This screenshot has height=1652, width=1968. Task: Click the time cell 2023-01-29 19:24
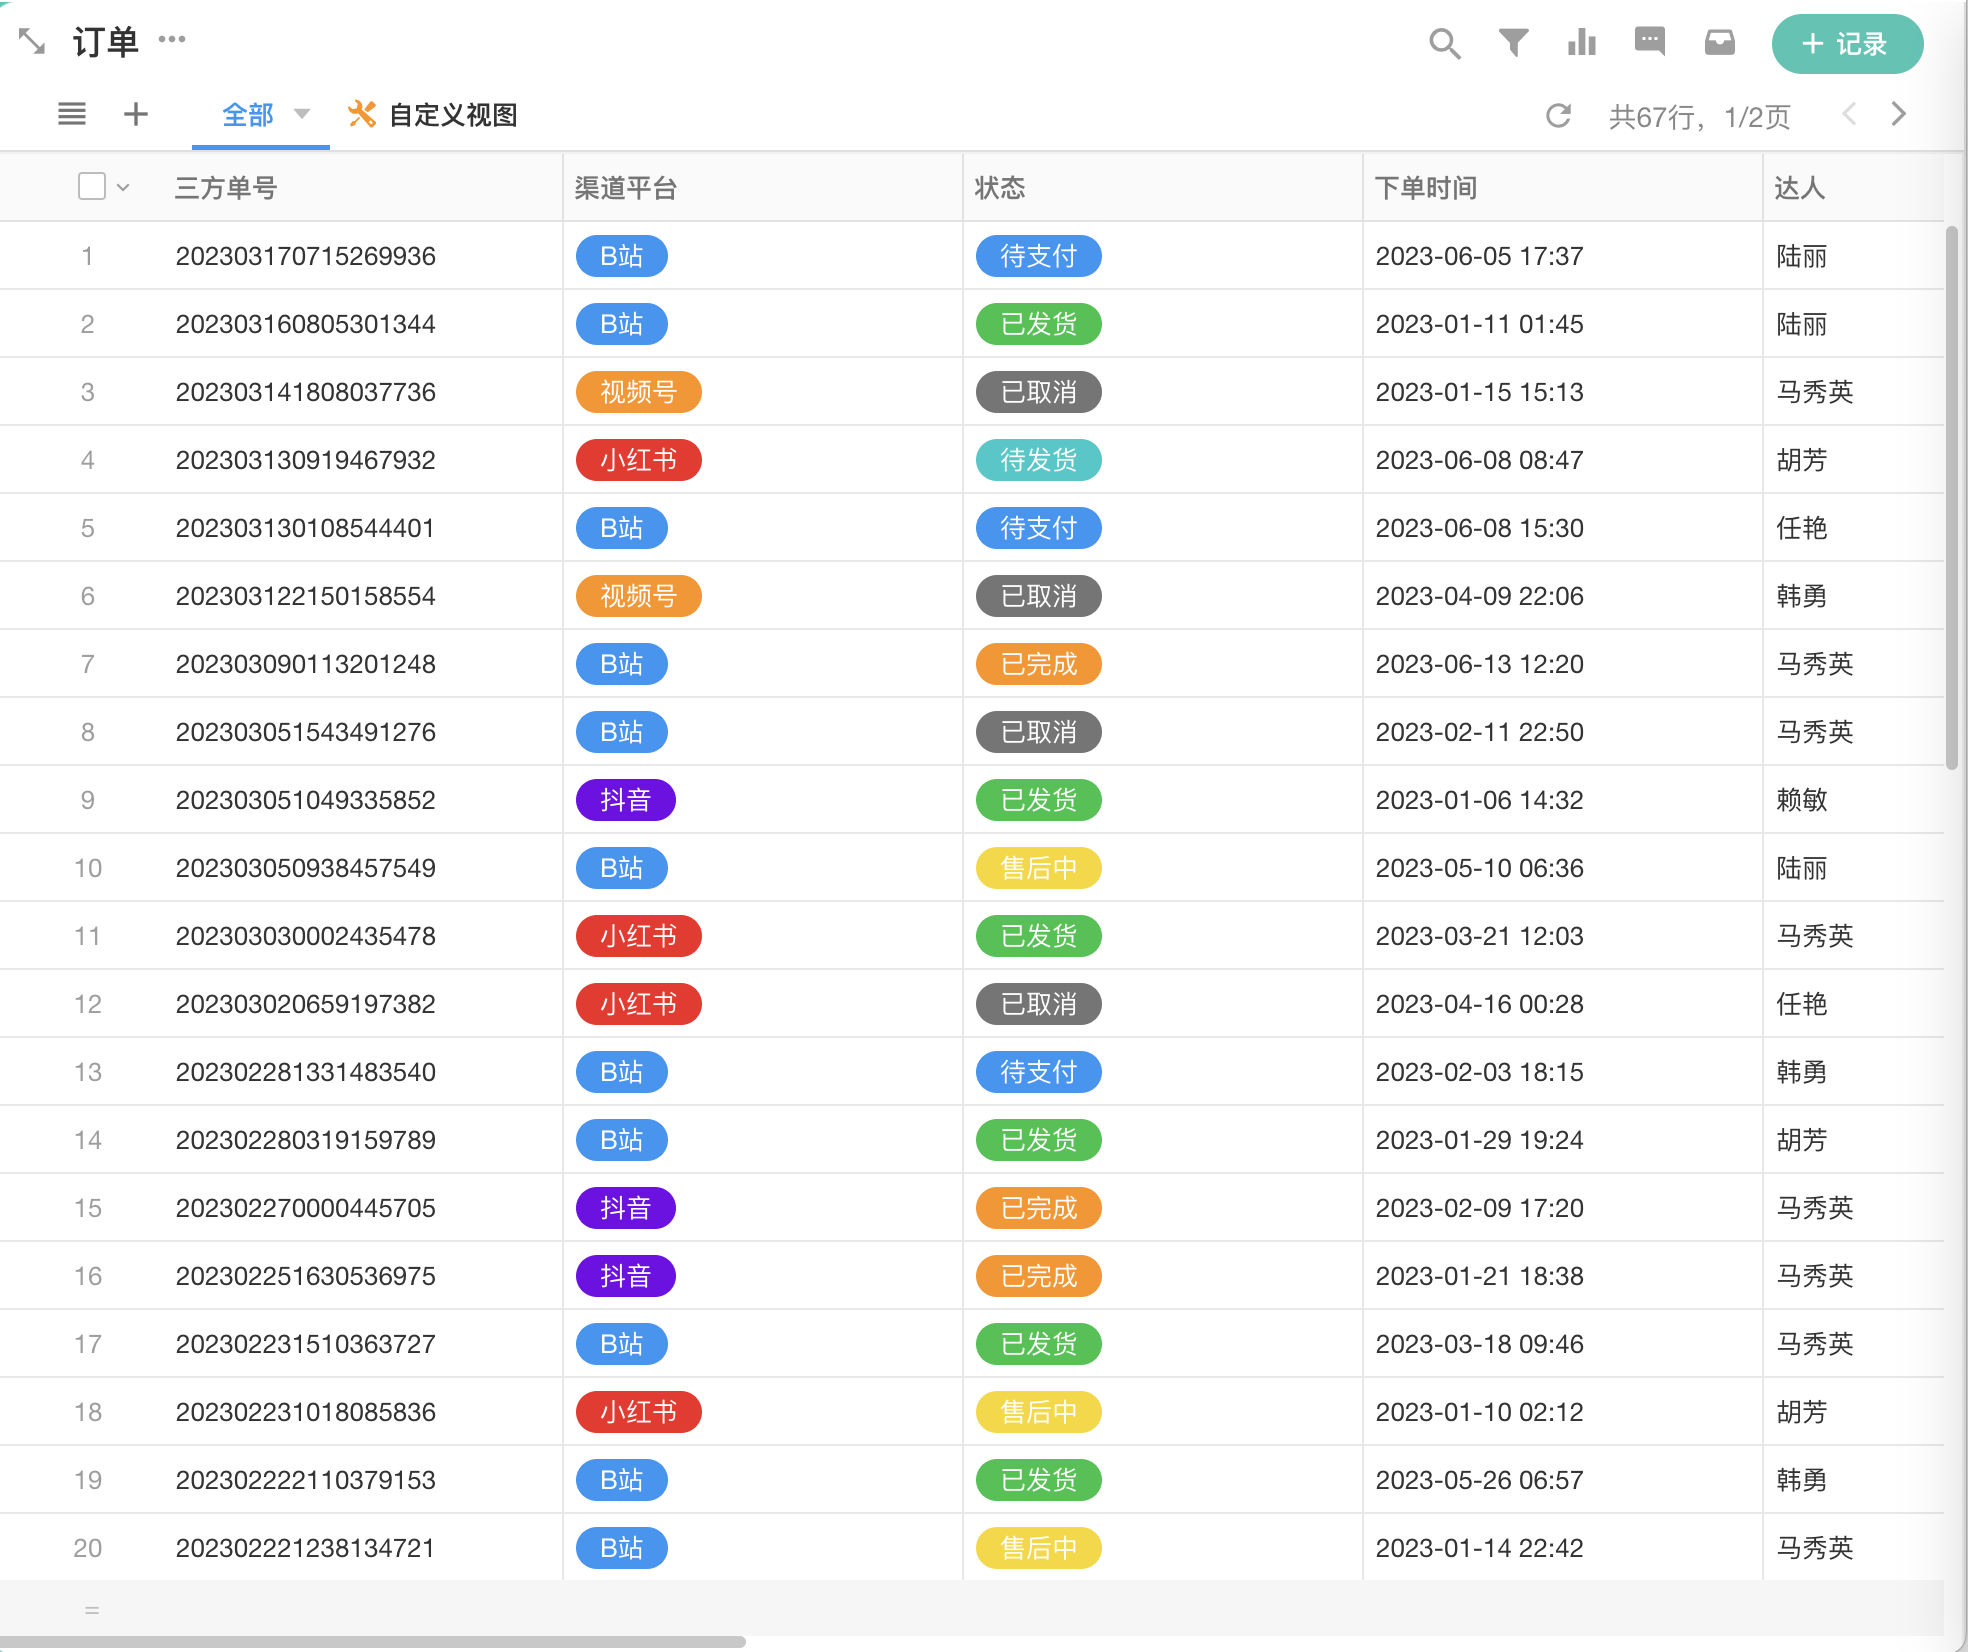click(x=1480, y=1140)
